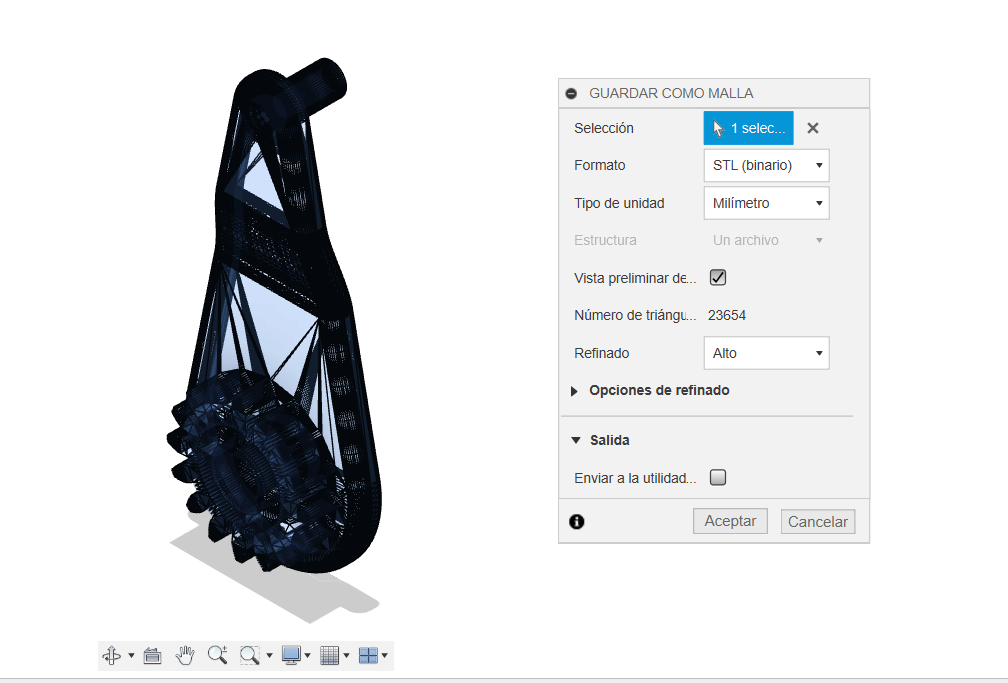This screenshot has width=1008, height=683.
Task: Click the 'Refinado' label
Action: point(602,353)
